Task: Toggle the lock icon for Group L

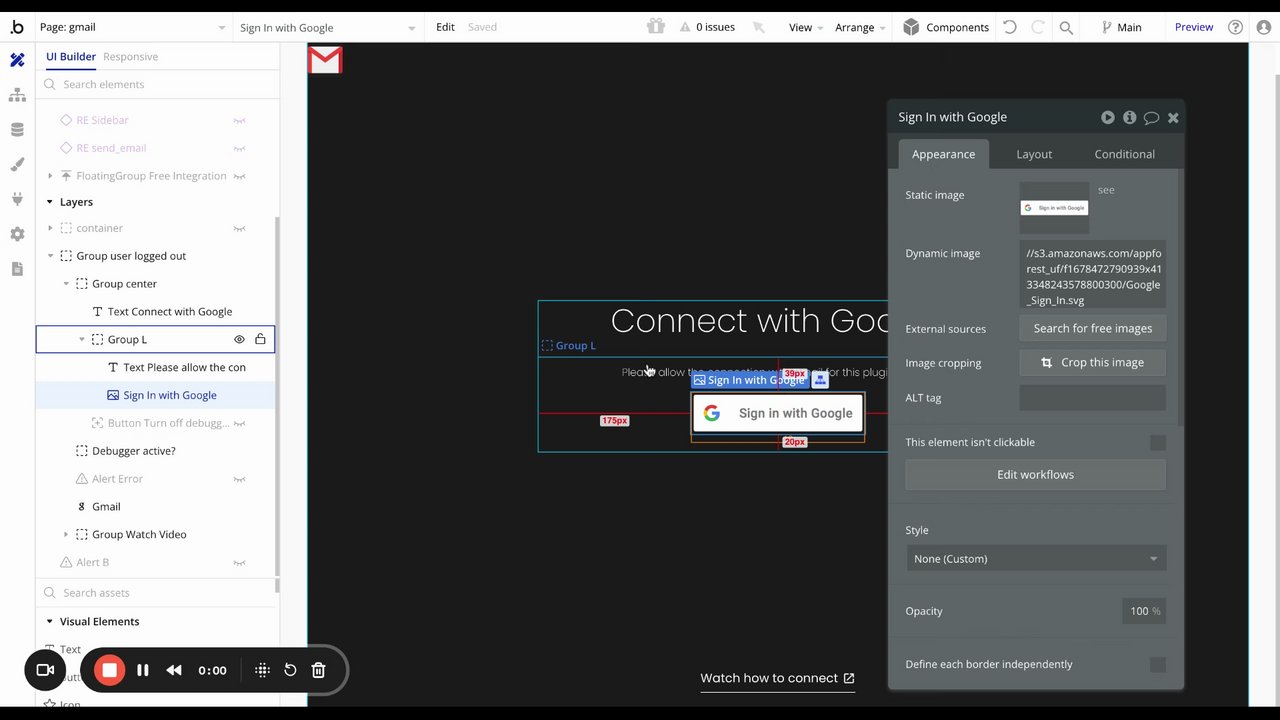Action: click(260, 339)
